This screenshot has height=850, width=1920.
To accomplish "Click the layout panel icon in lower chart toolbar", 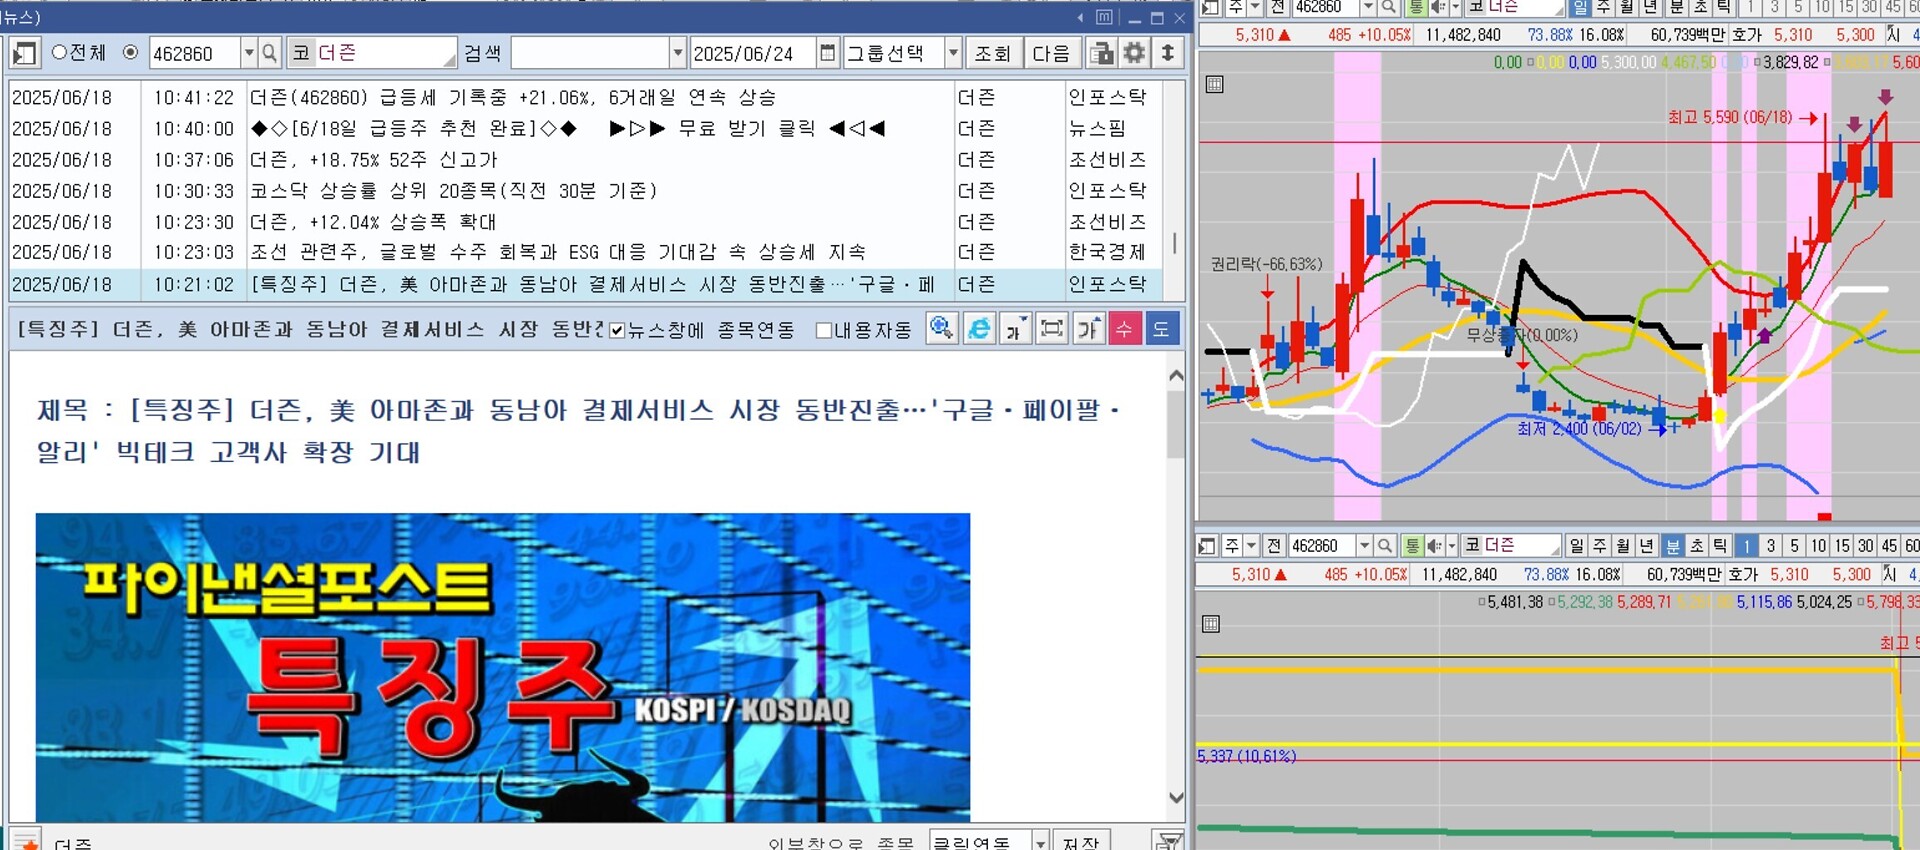I will click(x=1207, y=545).
